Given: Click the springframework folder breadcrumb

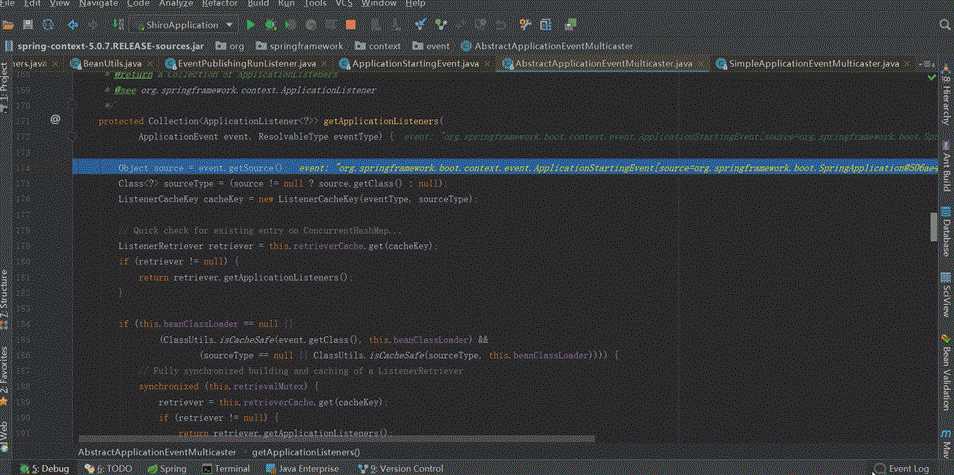Looking at the screenshot, I should [x=300, y=46].
